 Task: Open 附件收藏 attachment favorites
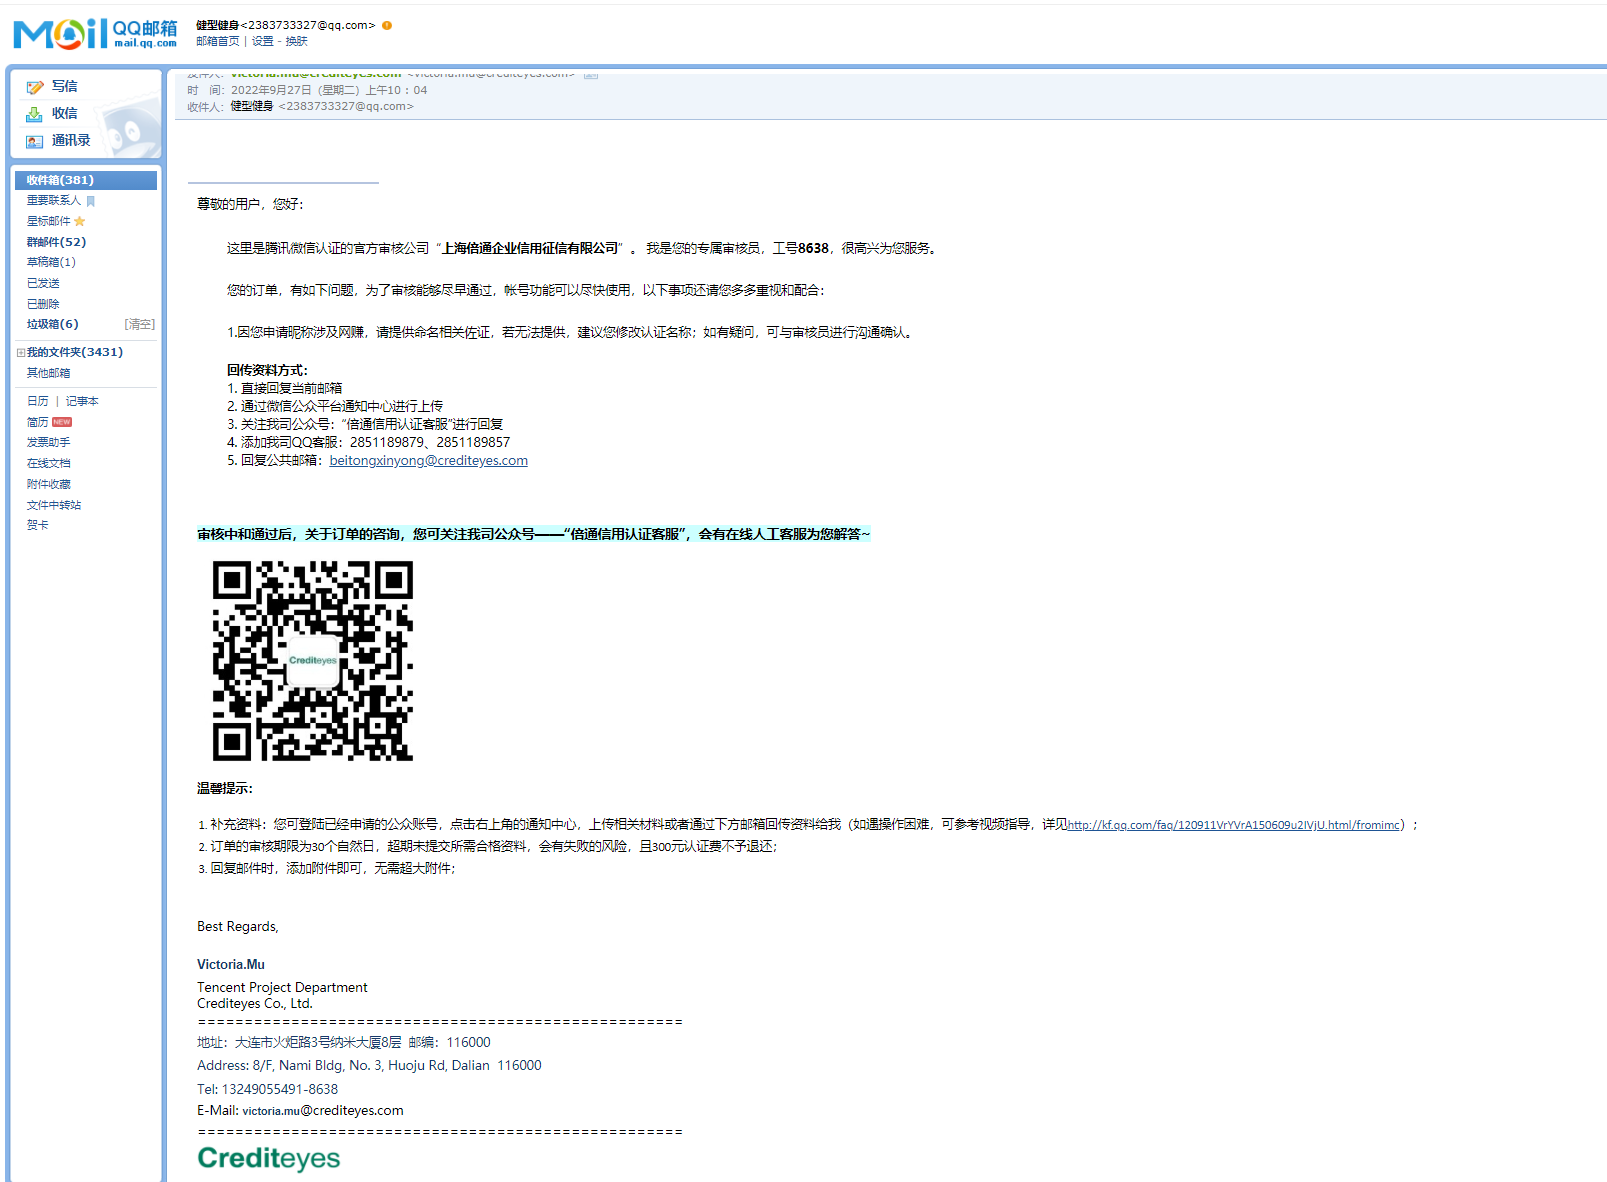coord(49,484)
